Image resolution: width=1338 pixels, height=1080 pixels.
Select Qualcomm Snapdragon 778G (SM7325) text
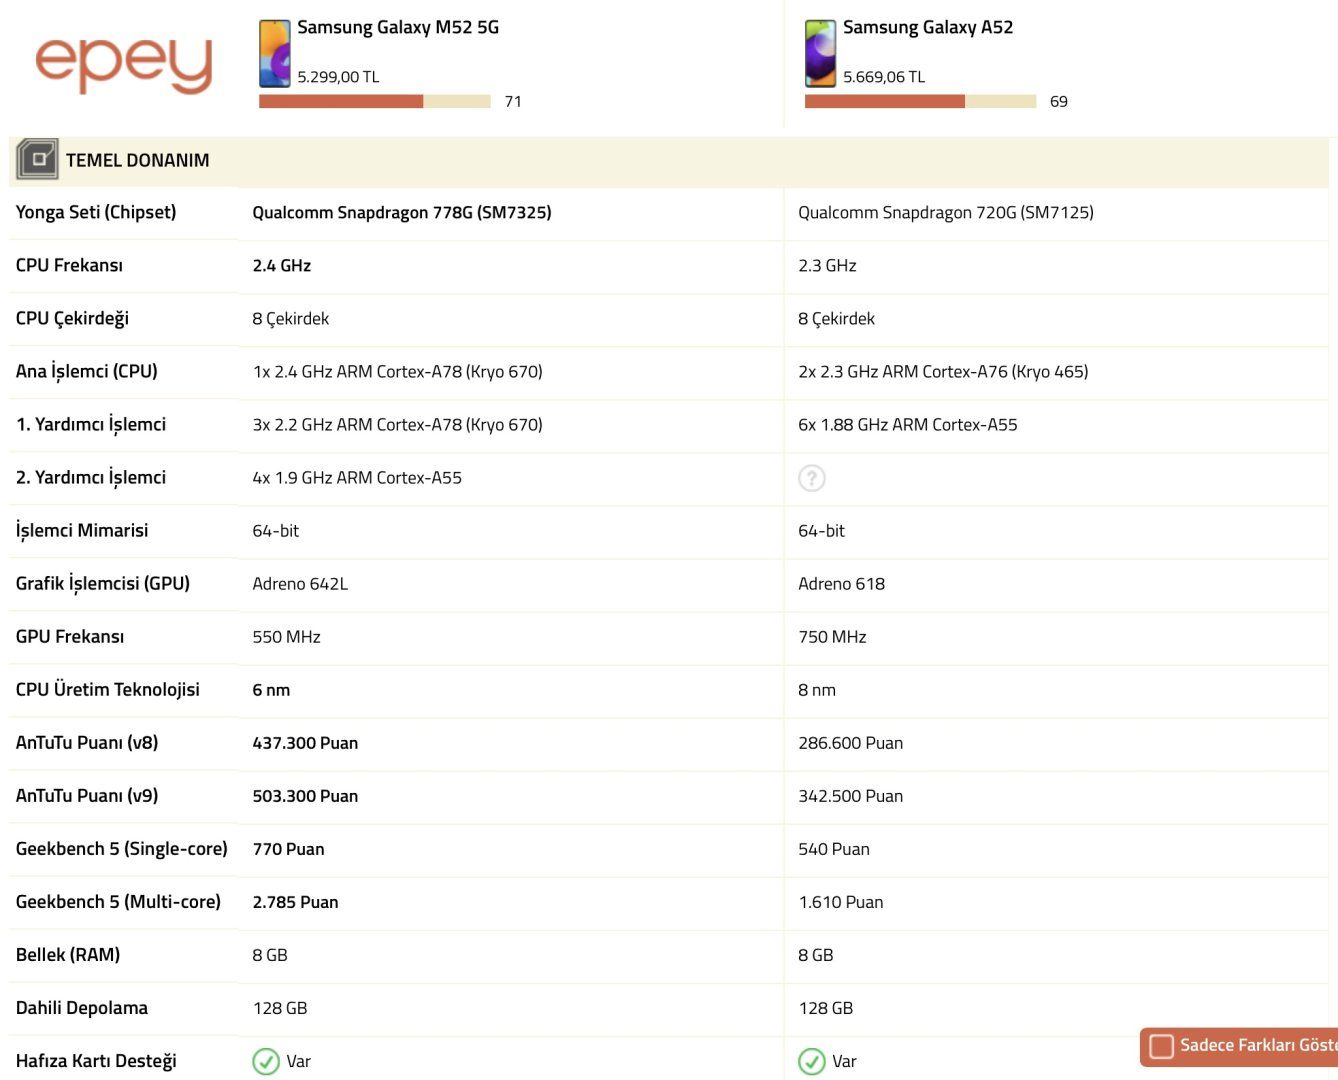click(402, 212)
